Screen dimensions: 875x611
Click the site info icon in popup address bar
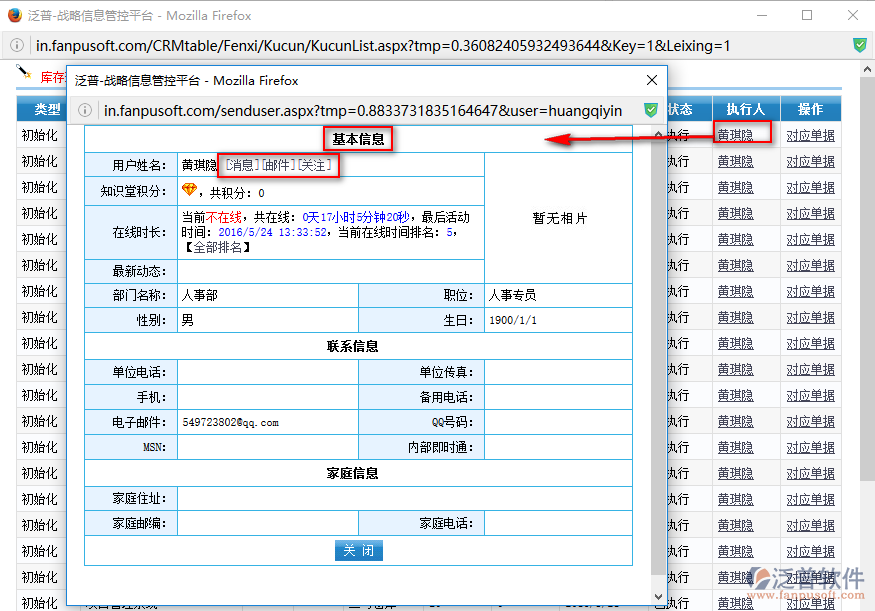[86, 110]
